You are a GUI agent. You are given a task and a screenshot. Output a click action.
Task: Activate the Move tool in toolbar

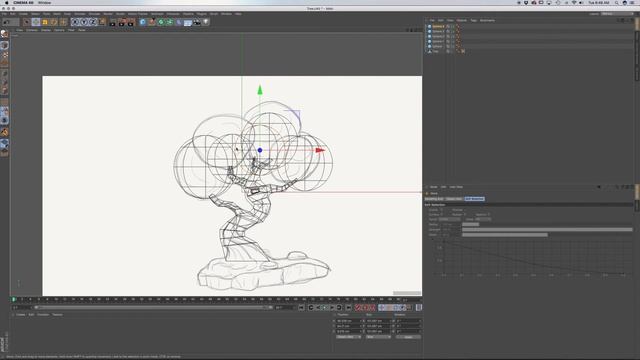coord(36,22)
